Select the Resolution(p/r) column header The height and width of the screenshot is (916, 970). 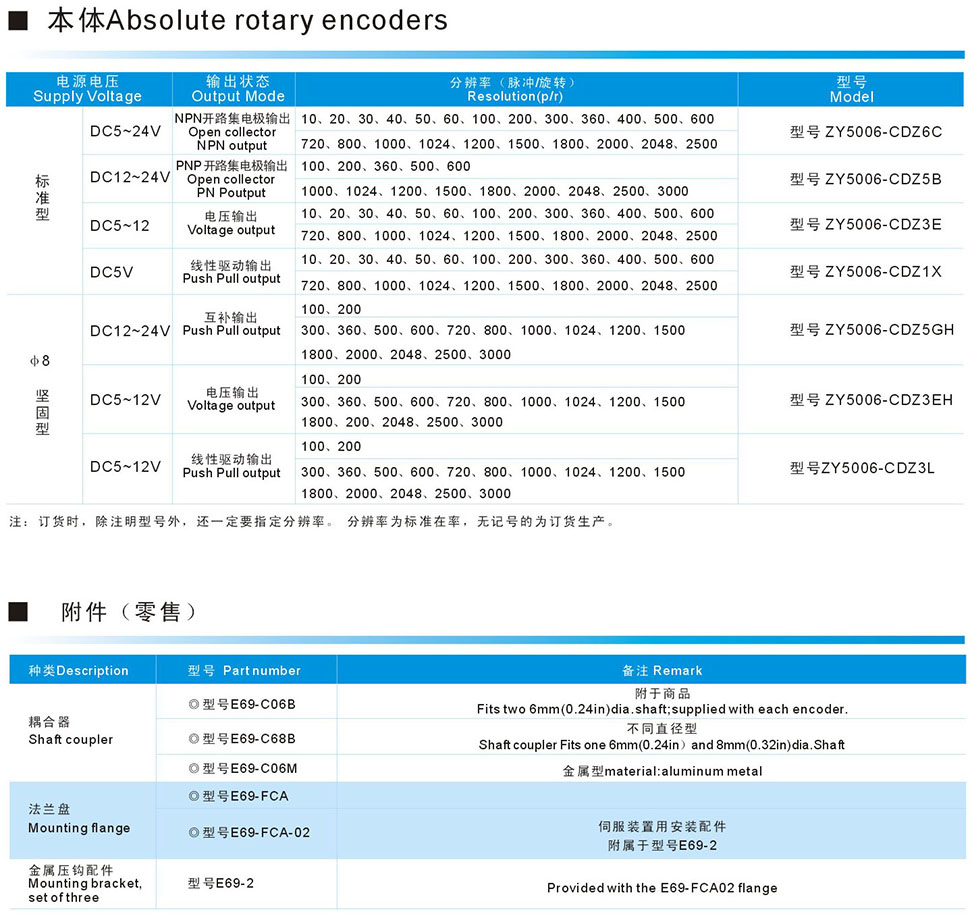[x=514, y=89]
